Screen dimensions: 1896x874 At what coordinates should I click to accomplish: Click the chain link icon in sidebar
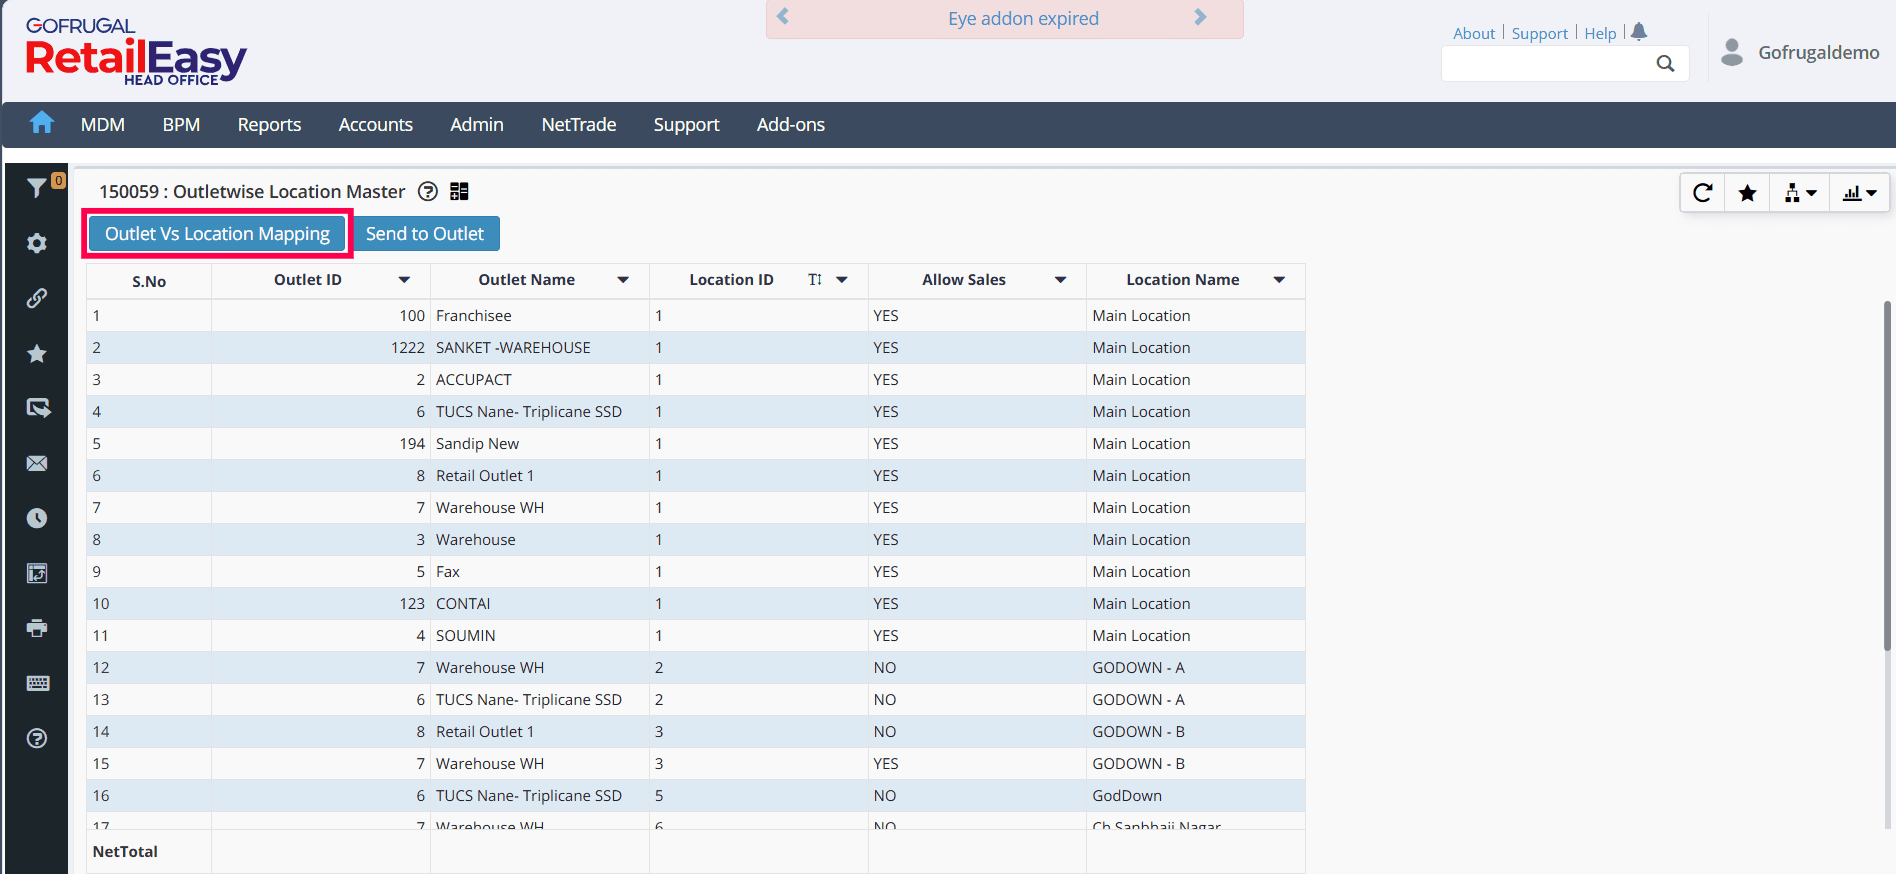[x=37, y=298]
